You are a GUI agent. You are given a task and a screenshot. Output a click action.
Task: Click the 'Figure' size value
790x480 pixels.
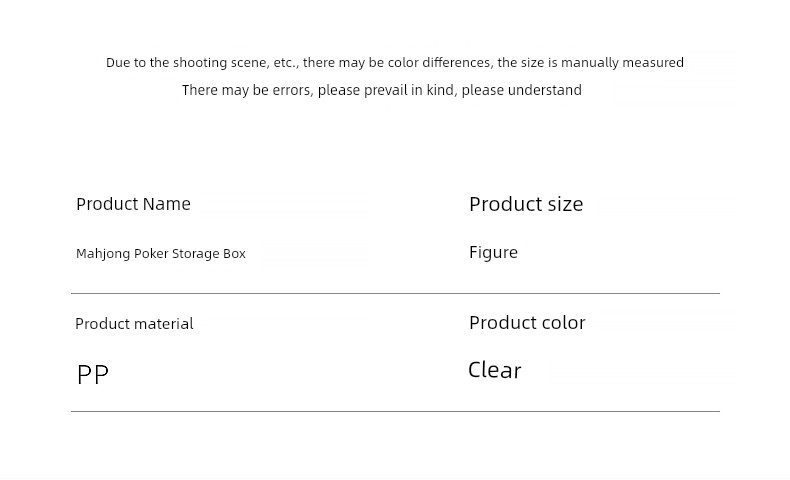click(x=493, y=253)
